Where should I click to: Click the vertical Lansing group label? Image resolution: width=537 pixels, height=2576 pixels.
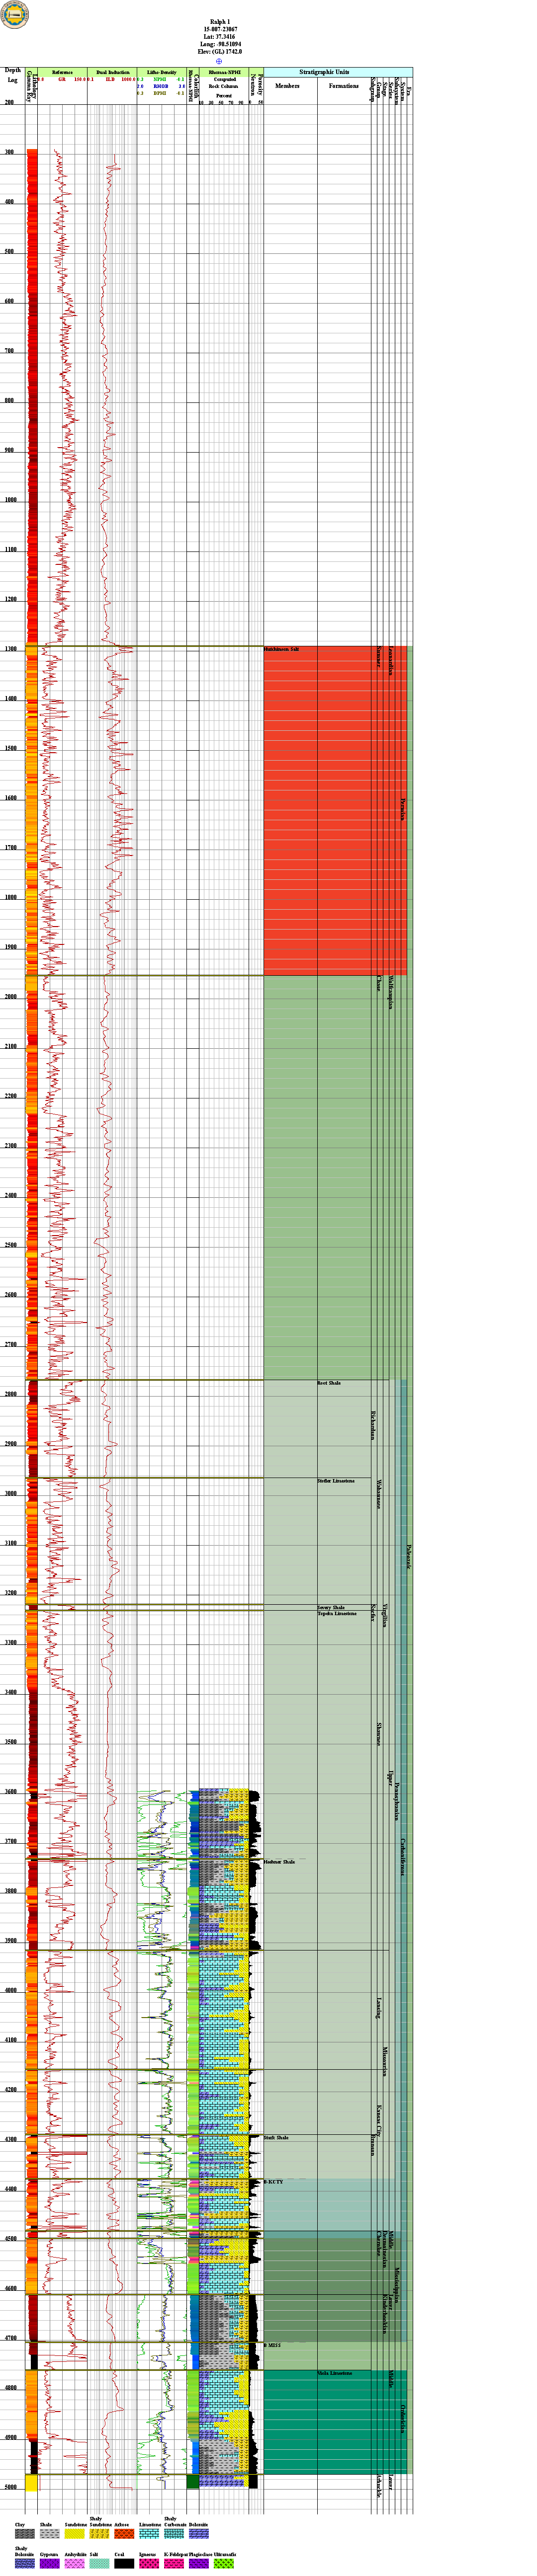379,2008
